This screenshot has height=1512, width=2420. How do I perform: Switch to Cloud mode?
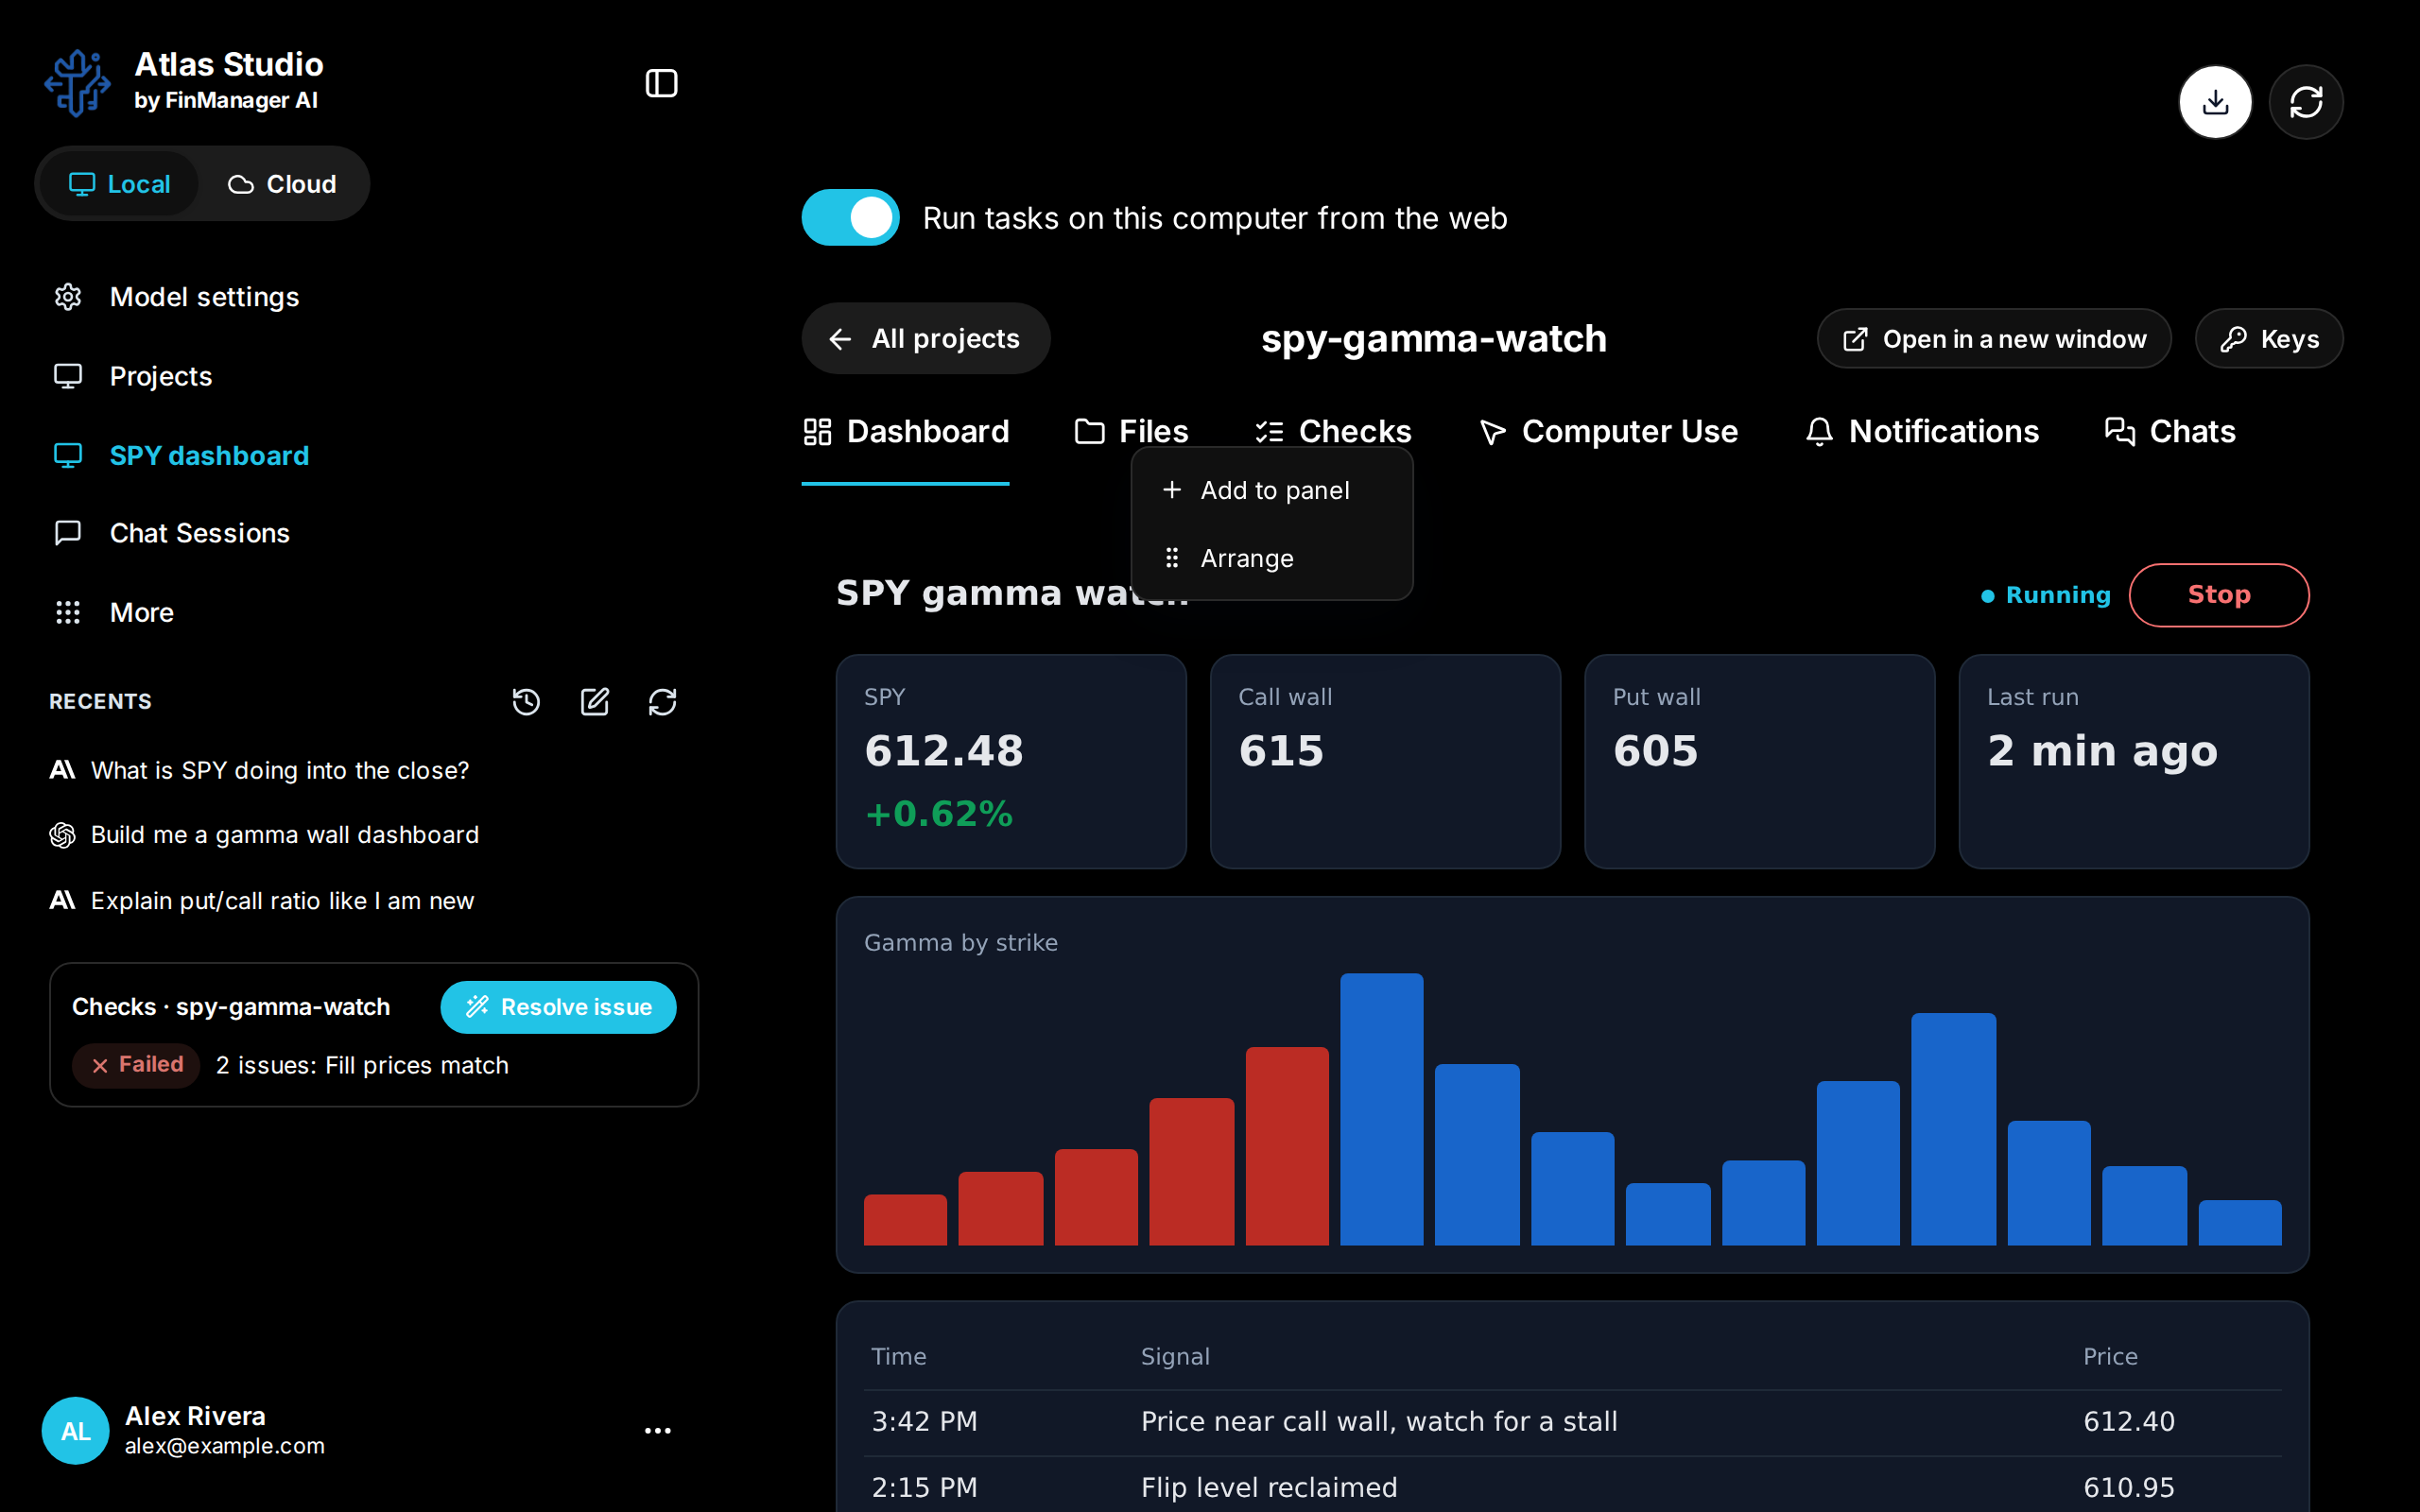(x=282, y=184)
